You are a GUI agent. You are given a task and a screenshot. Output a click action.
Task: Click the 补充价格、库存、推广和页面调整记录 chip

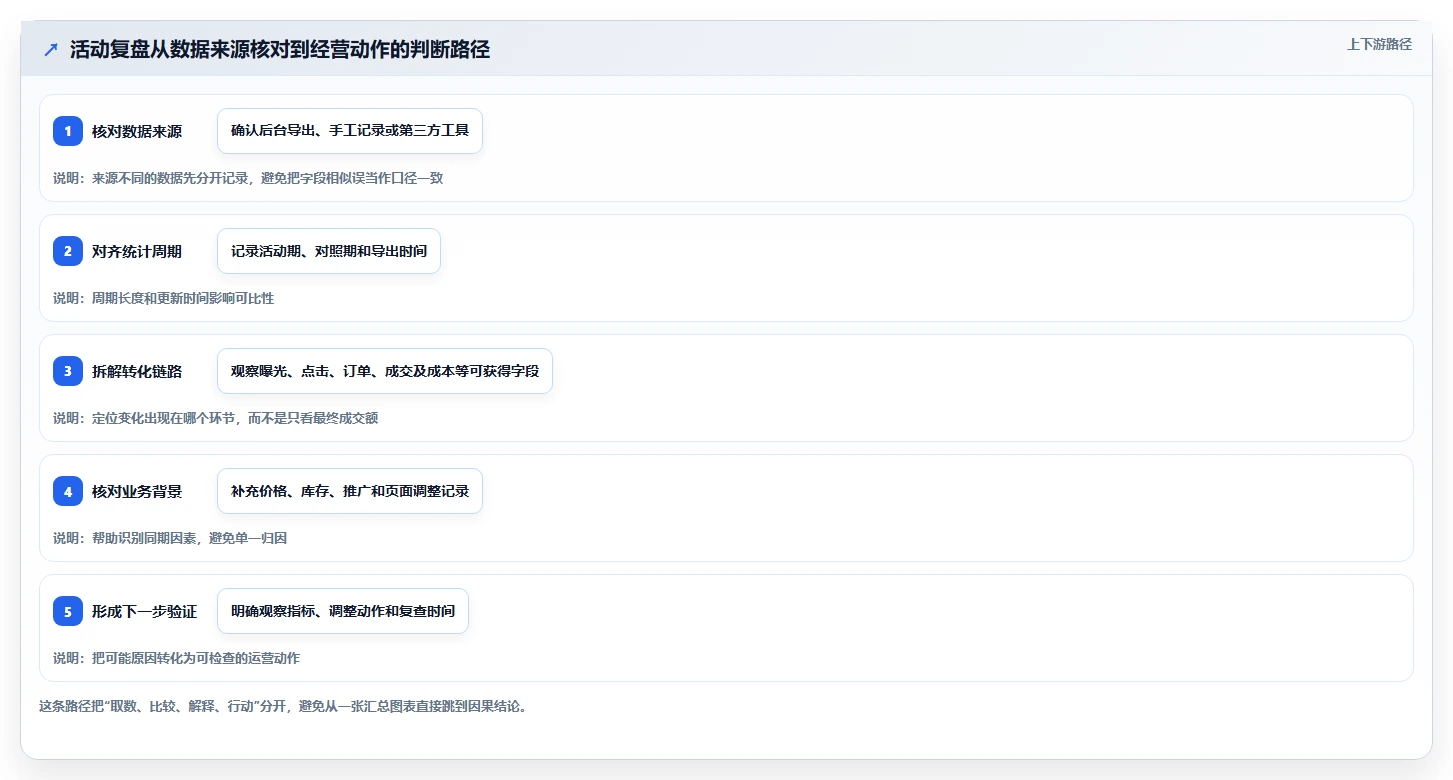350,491
